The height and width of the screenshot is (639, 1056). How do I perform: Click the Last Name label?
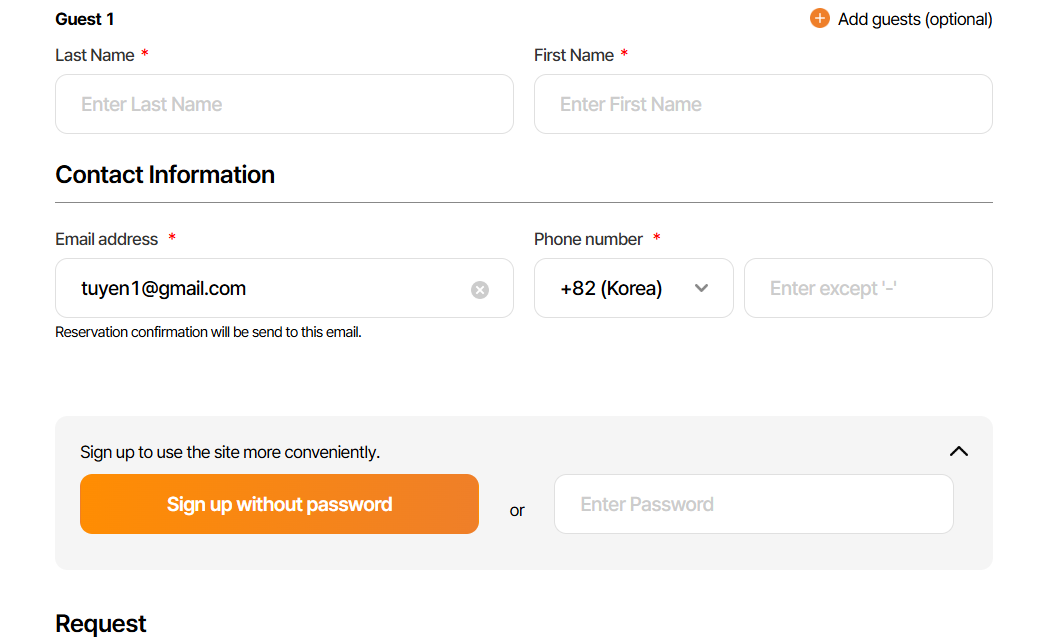tap(95, 55)
